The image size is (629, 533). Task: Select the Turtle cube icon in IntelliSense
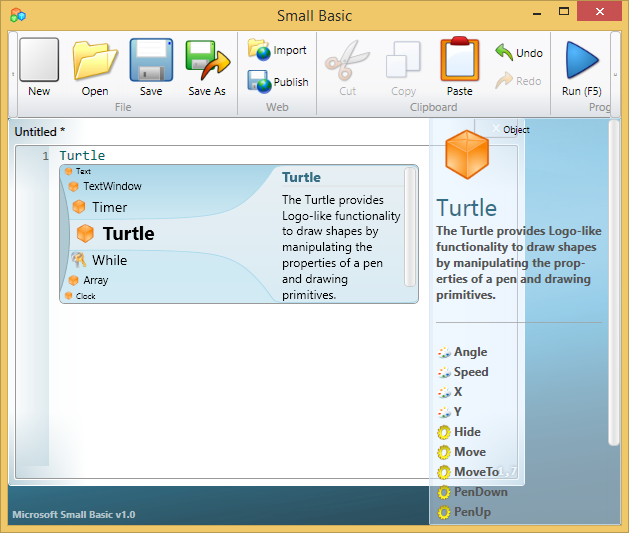(85, 233)
